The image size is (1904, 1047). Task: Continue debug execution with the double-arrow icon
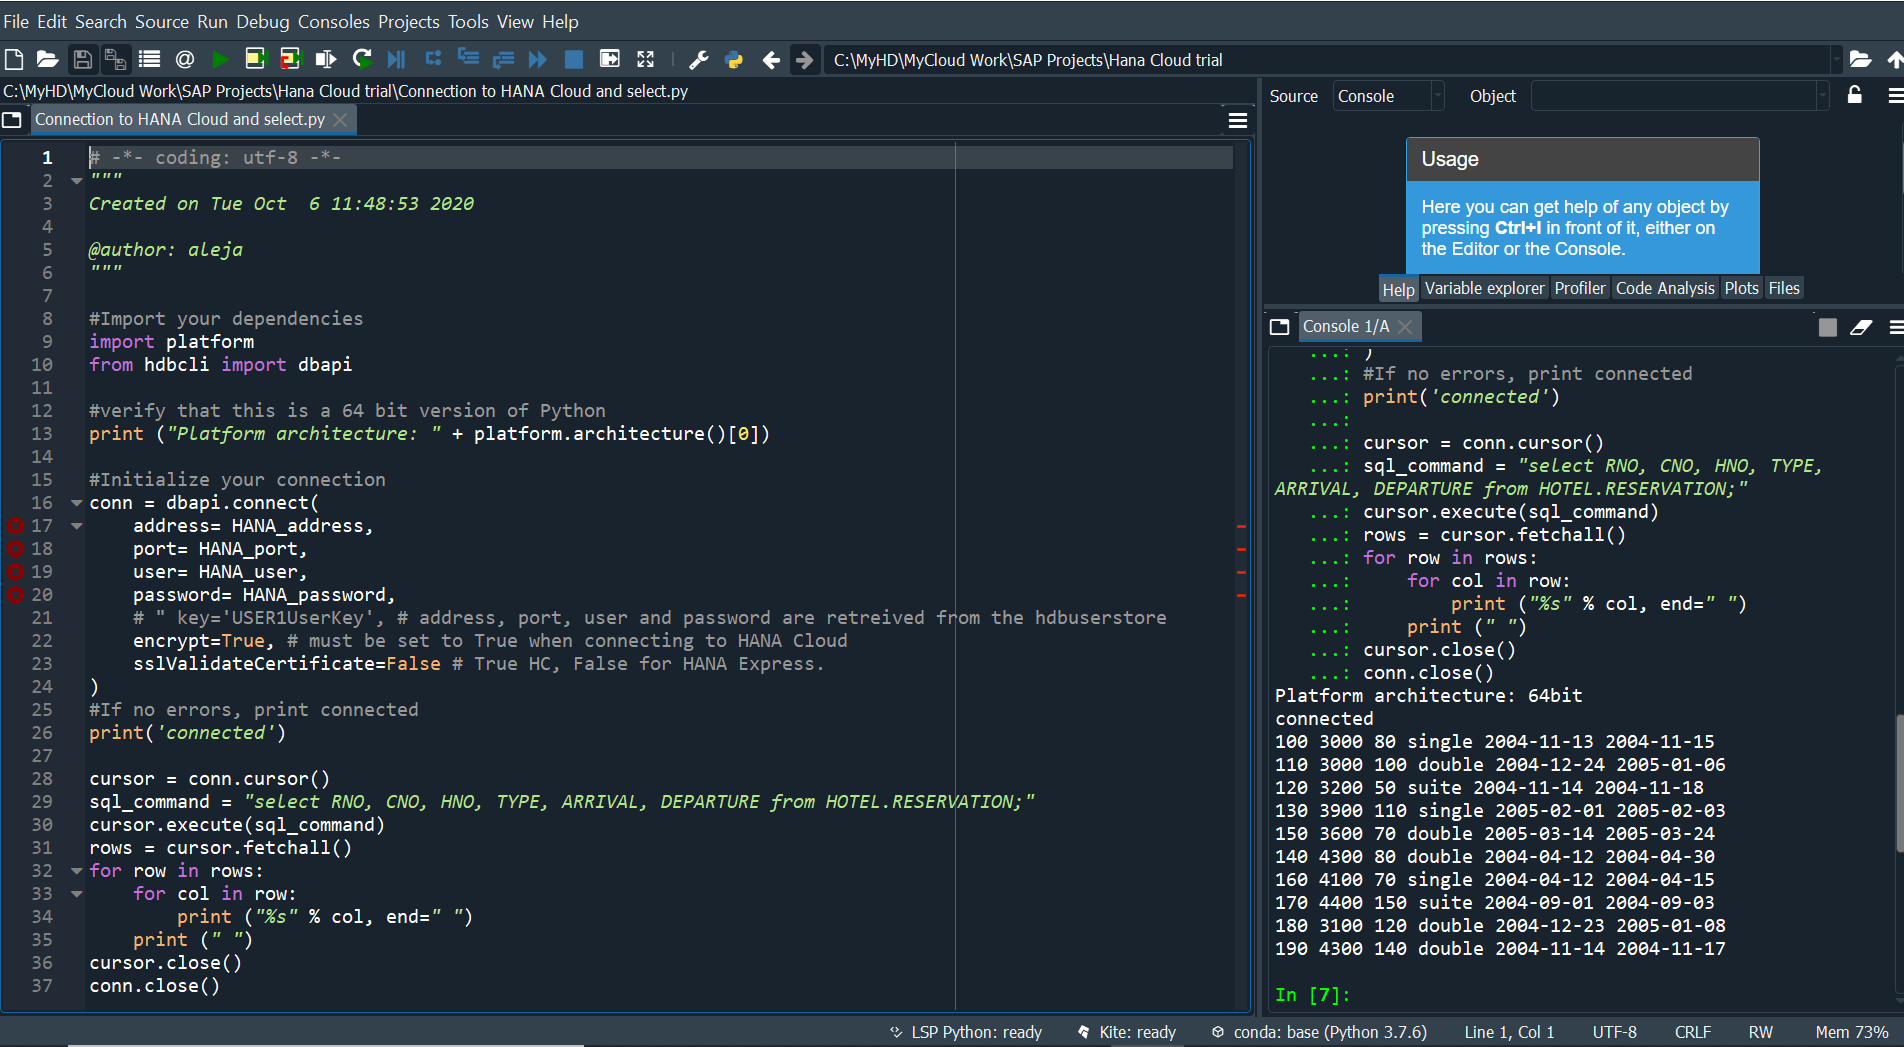pyautogui.click(x=538, y=60)
